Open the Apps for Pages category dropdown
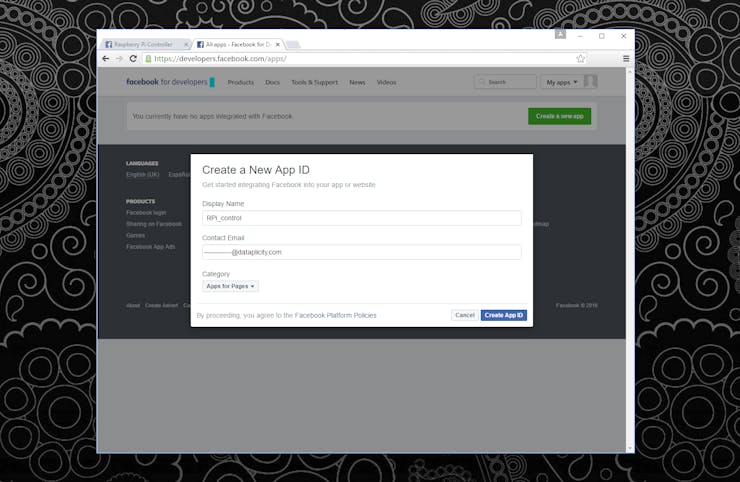The height and width of the screenshot is (482, 740). (230, 286)
